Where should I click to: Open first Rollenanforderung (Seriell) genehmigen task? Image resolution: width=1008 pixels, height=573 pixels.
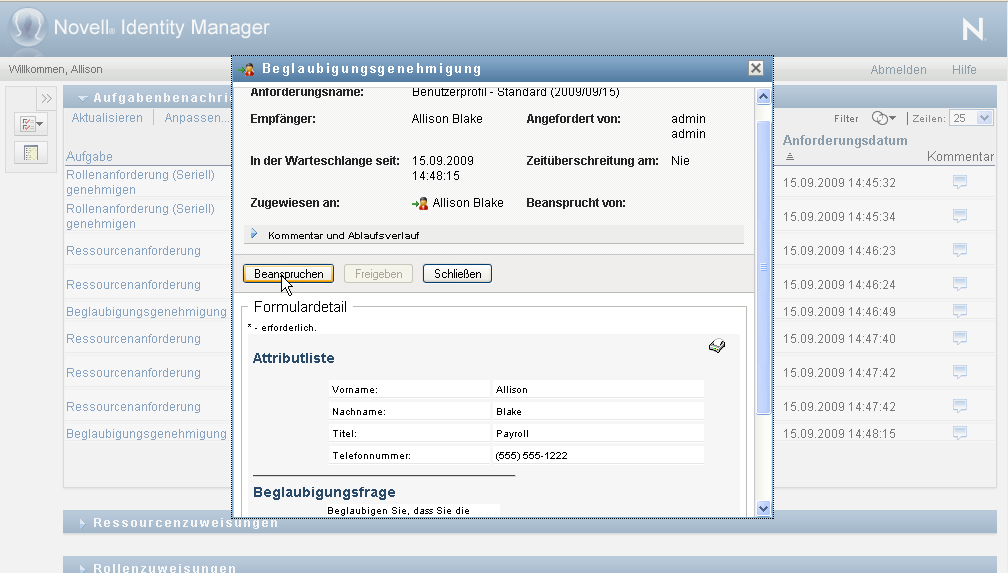coord(140,182)
